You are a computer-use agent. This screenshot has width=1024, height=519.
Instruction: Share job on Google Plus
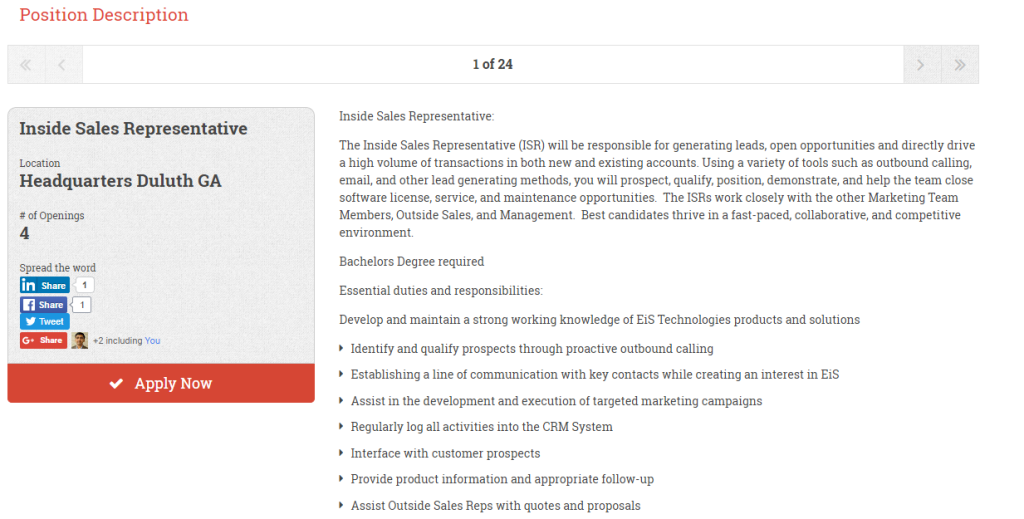43,340
